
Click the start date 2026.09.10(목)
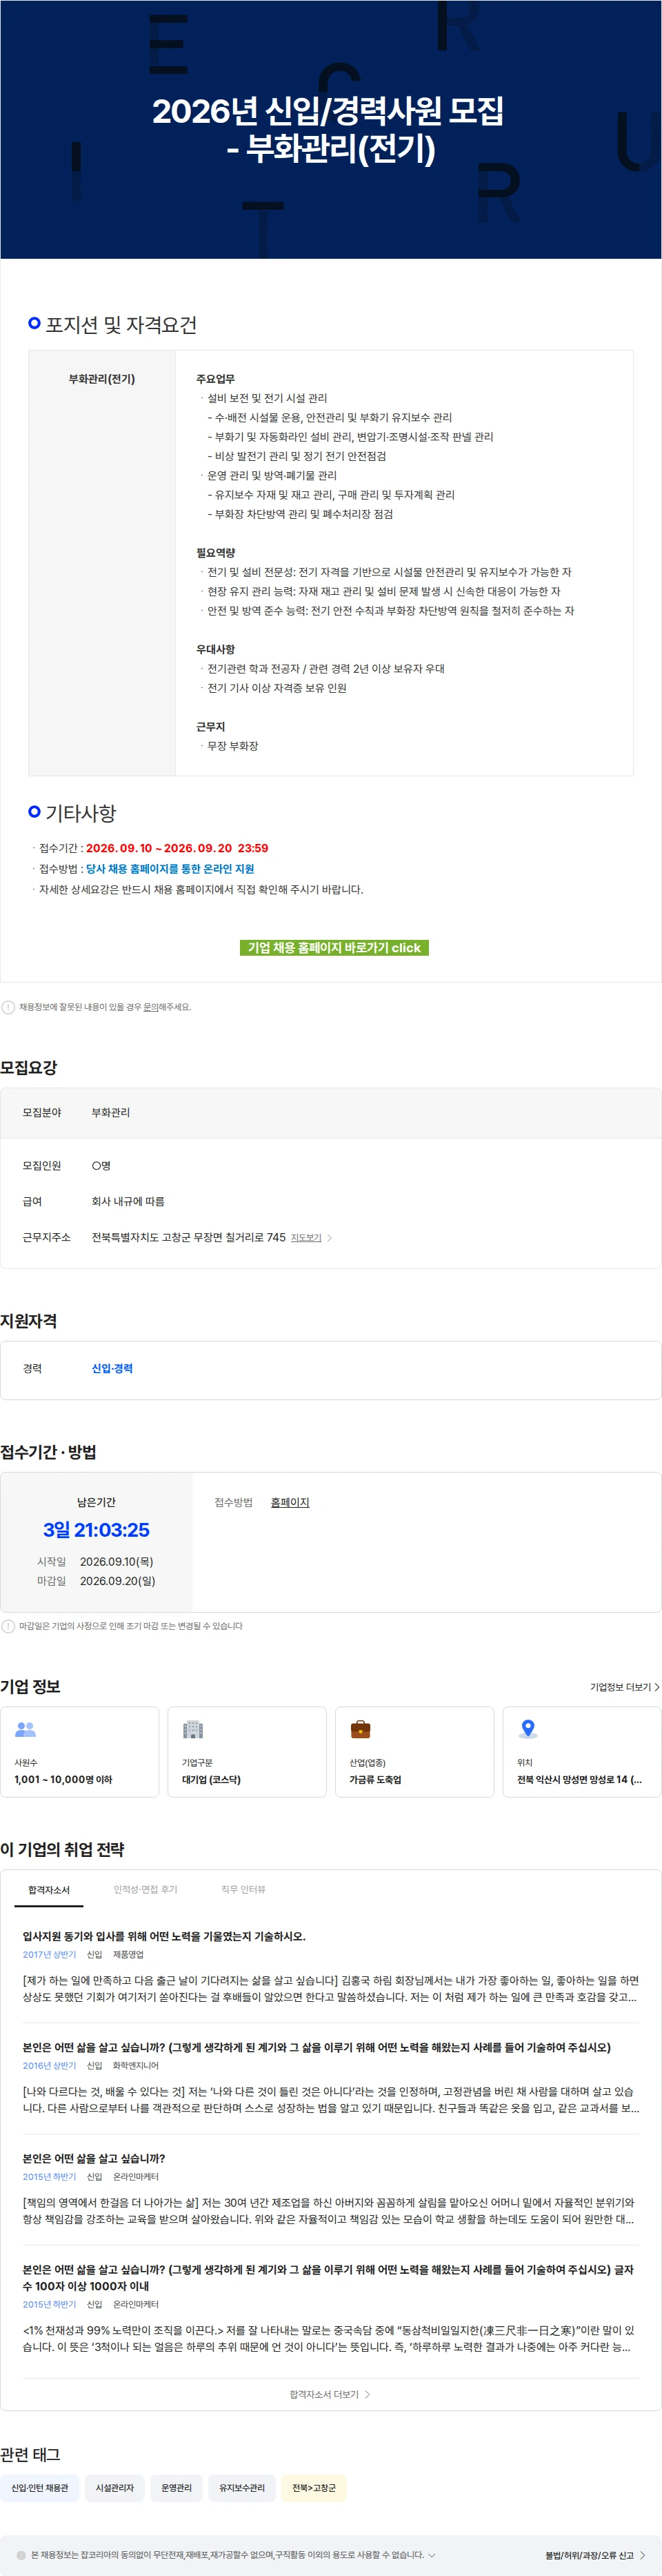117,1562
